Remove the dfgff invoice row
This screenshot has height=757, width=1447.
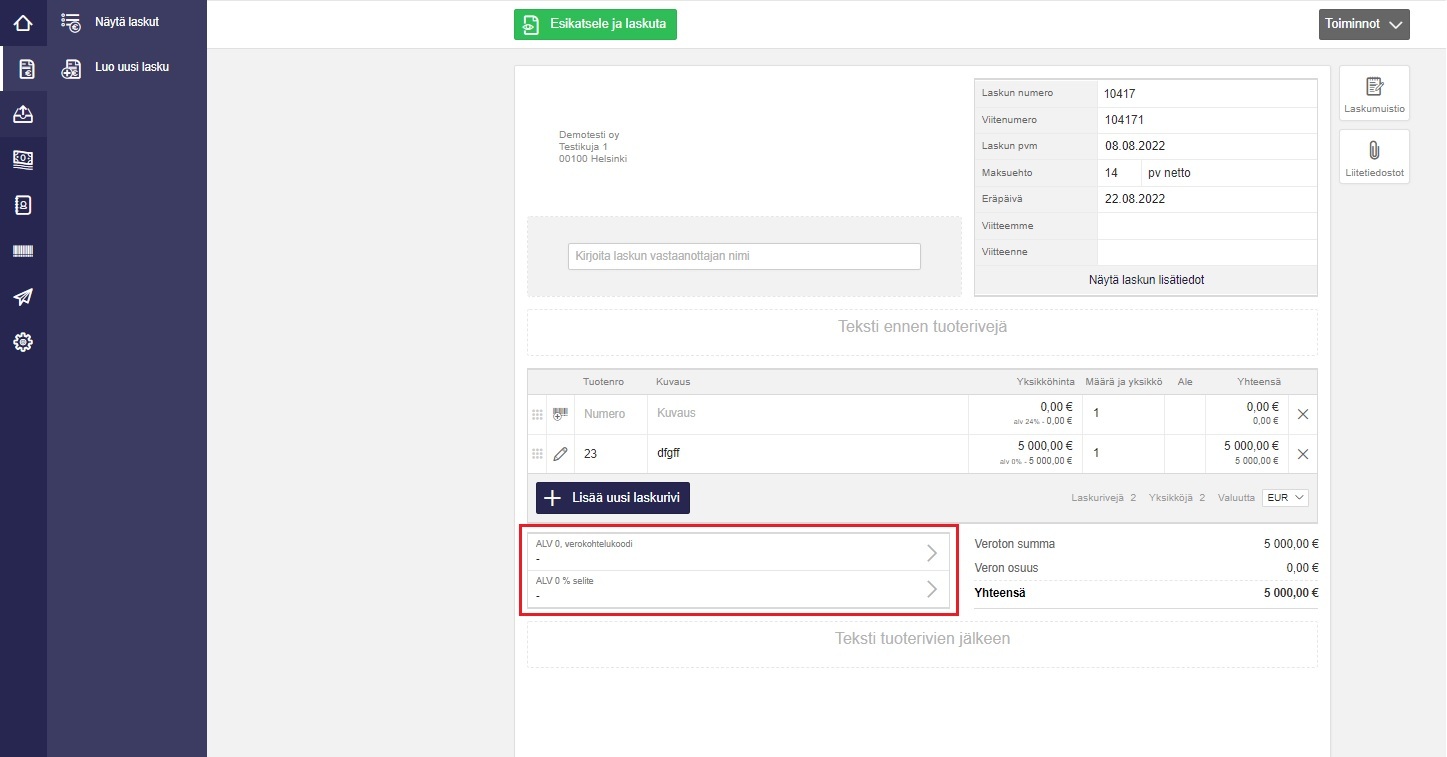point(1303,454)
